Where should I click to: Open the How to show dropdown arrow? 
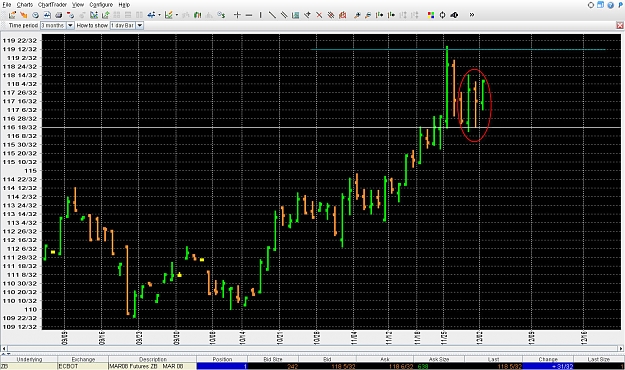point(140,26)
